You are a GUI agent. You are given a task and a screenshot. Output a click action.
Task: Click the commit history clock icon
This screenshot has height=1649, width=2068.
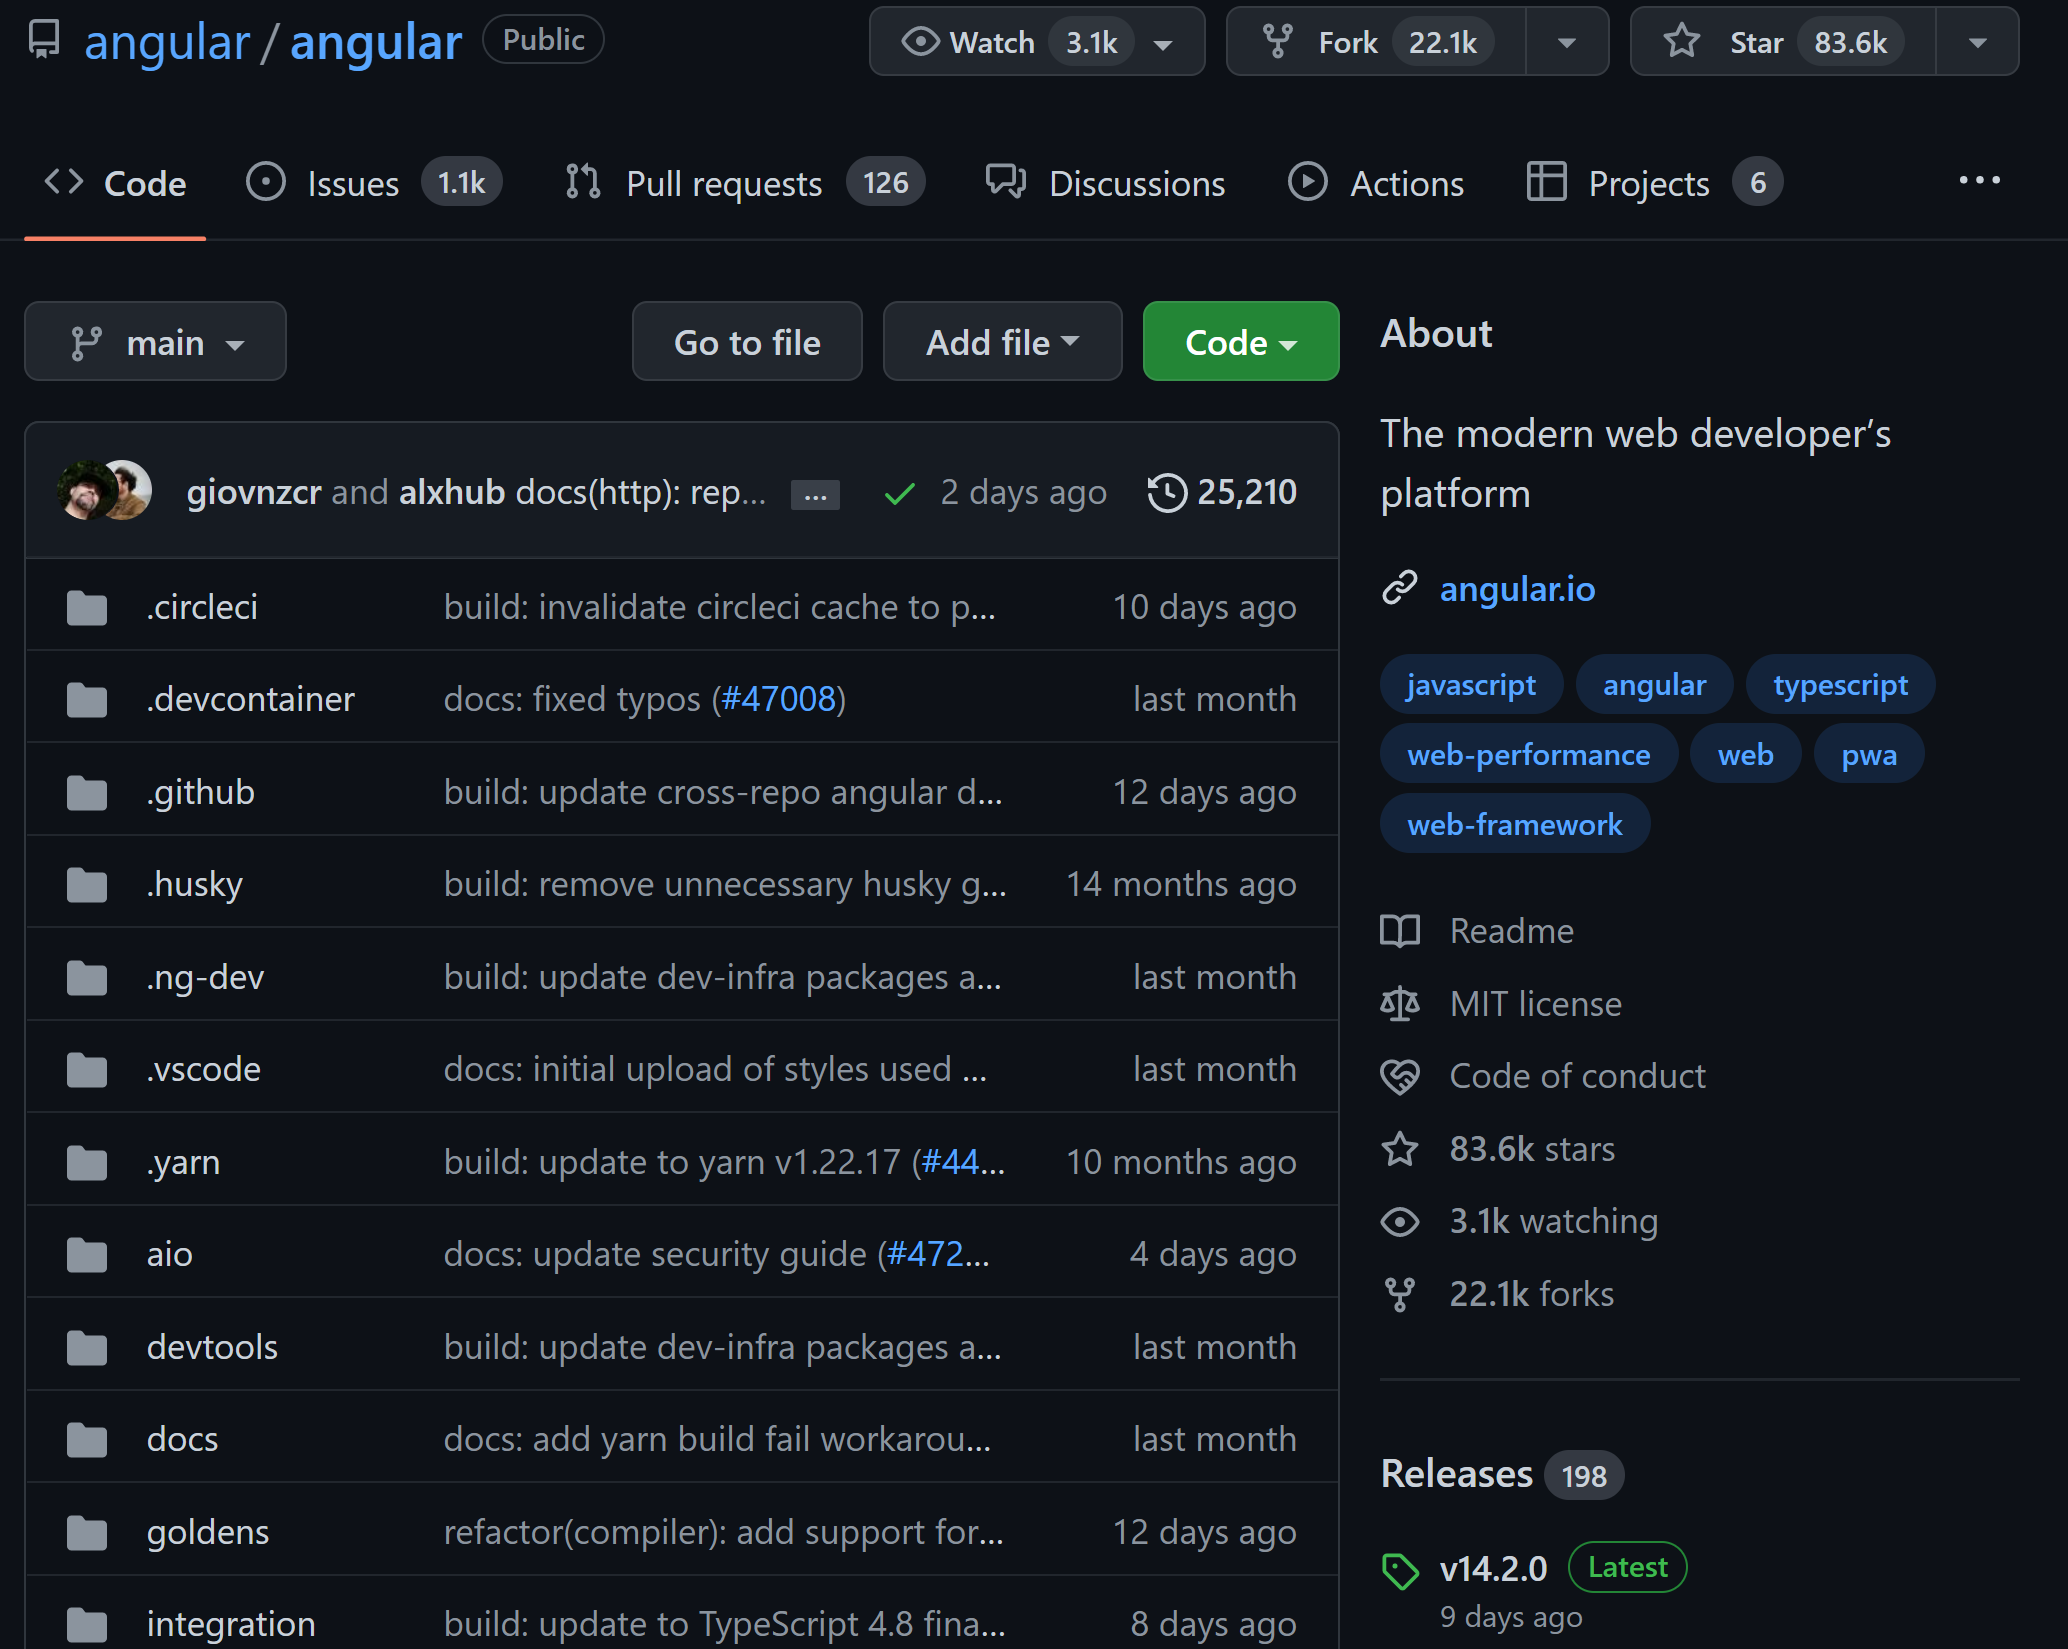click(x=1166, y=492)
